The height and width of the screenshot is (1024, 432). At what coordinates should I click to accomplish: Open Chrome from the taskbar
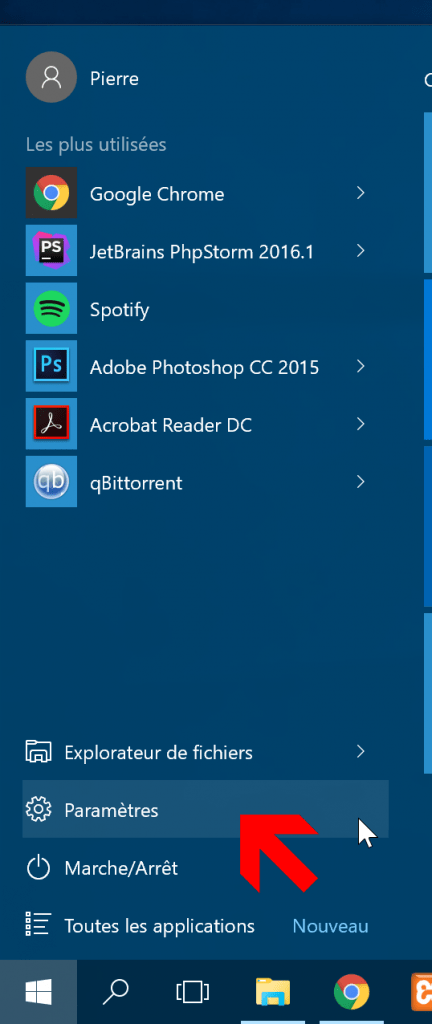[x=351, y=992]
